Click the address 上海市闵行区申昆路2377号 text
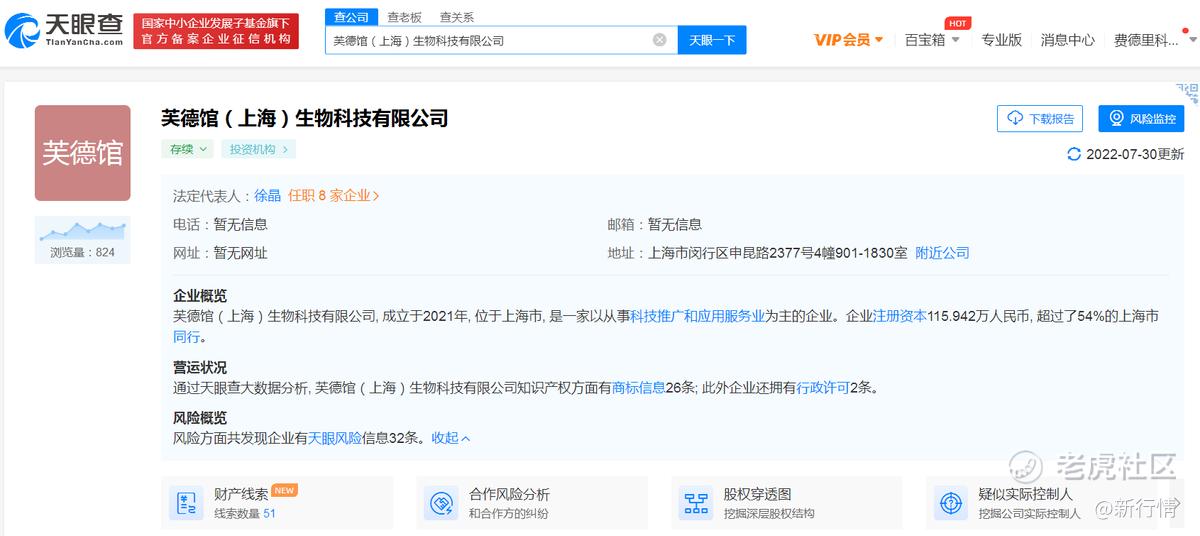1200x536 pixels. pos(778,253)
